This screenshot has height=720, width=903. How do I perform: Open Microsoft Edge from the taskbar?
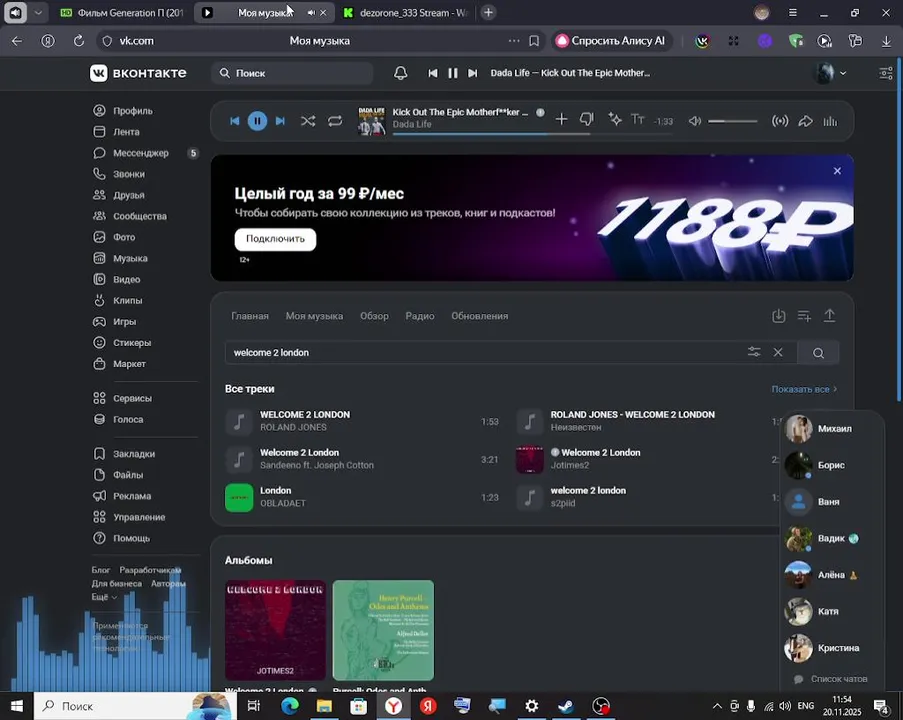(x=290, y=706)
